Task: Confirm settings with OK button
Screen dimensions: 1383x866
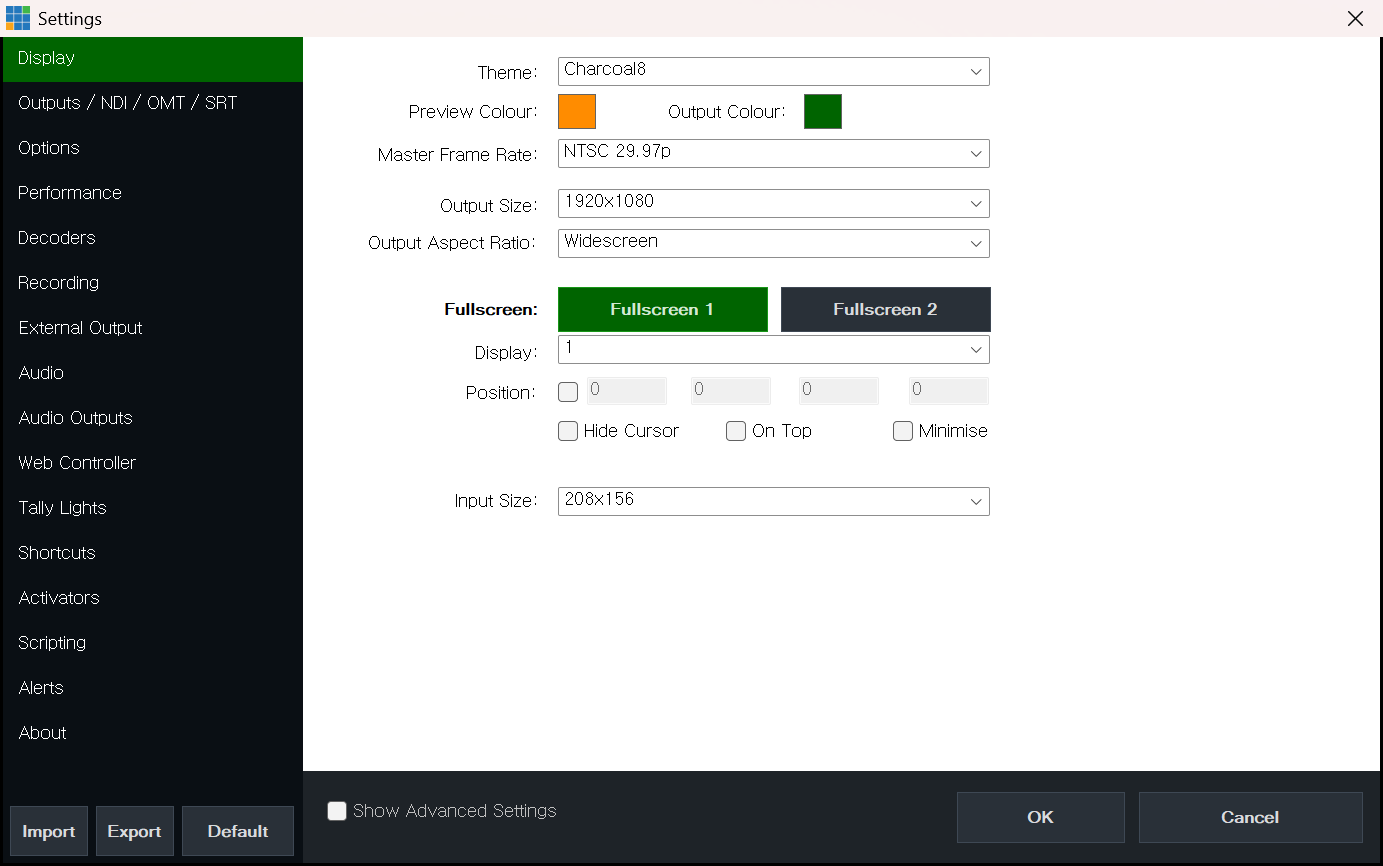Action: pos(1041,817)
